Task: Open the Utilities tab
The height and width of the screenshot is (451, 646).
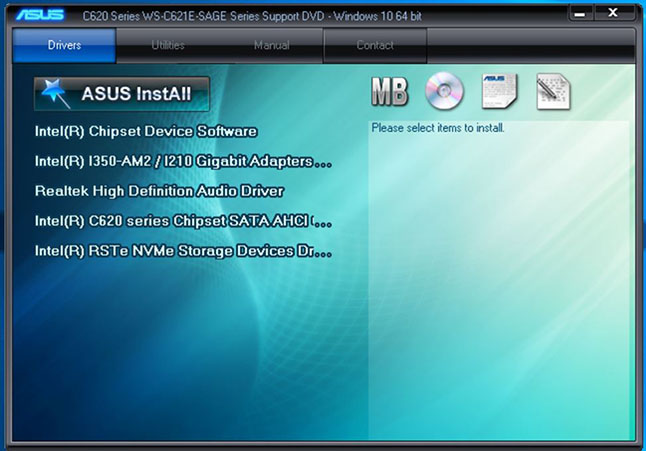Action: point(168,45)
